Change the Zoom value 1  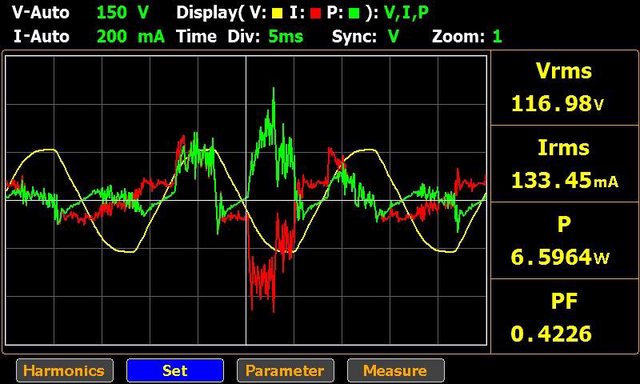(497, 37)
